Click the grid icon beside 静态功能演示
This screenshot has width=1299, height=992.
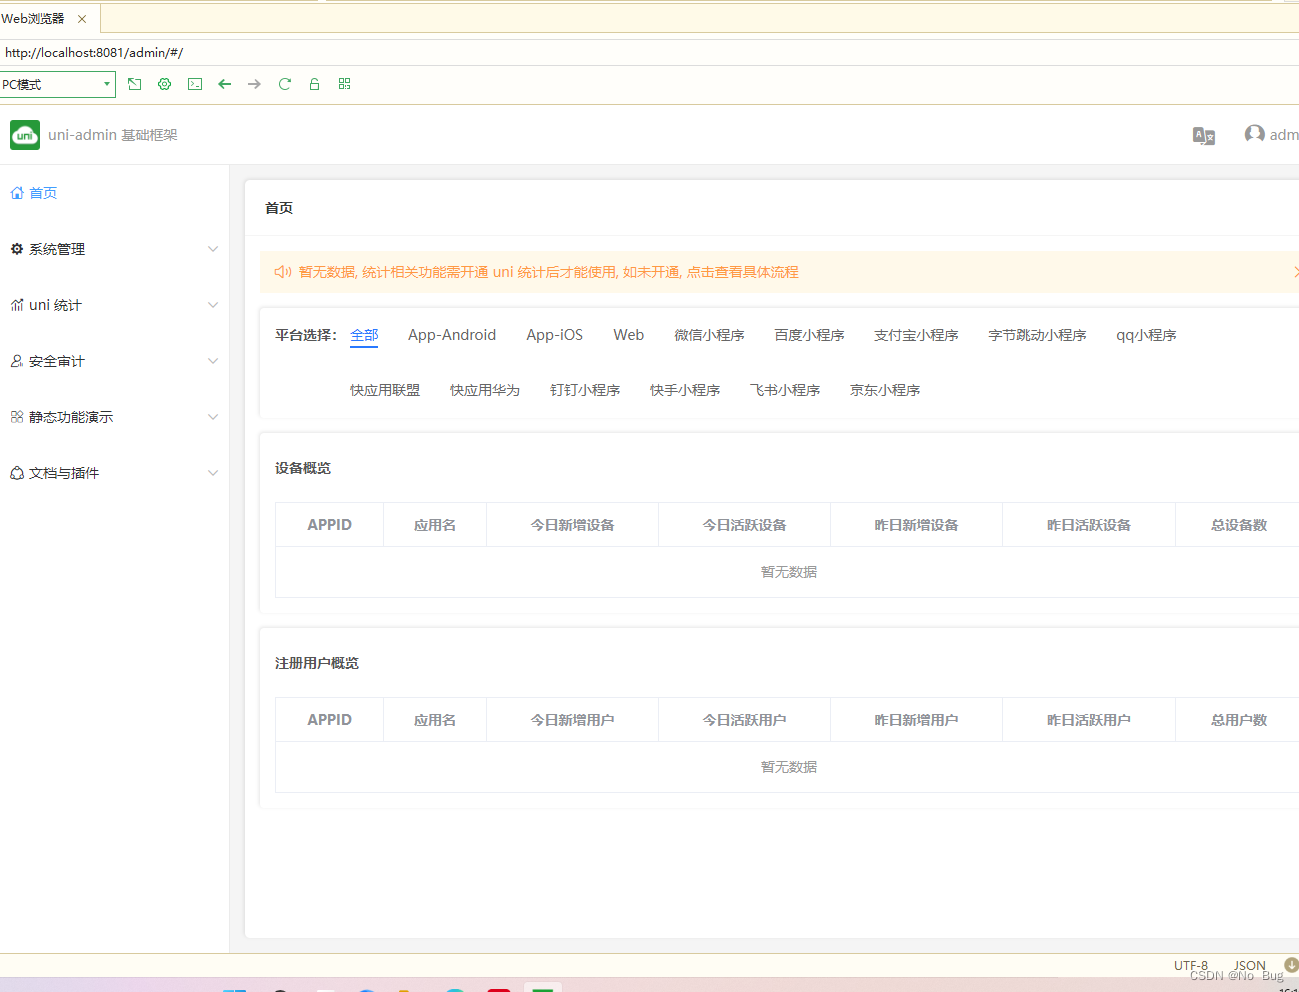17,417
